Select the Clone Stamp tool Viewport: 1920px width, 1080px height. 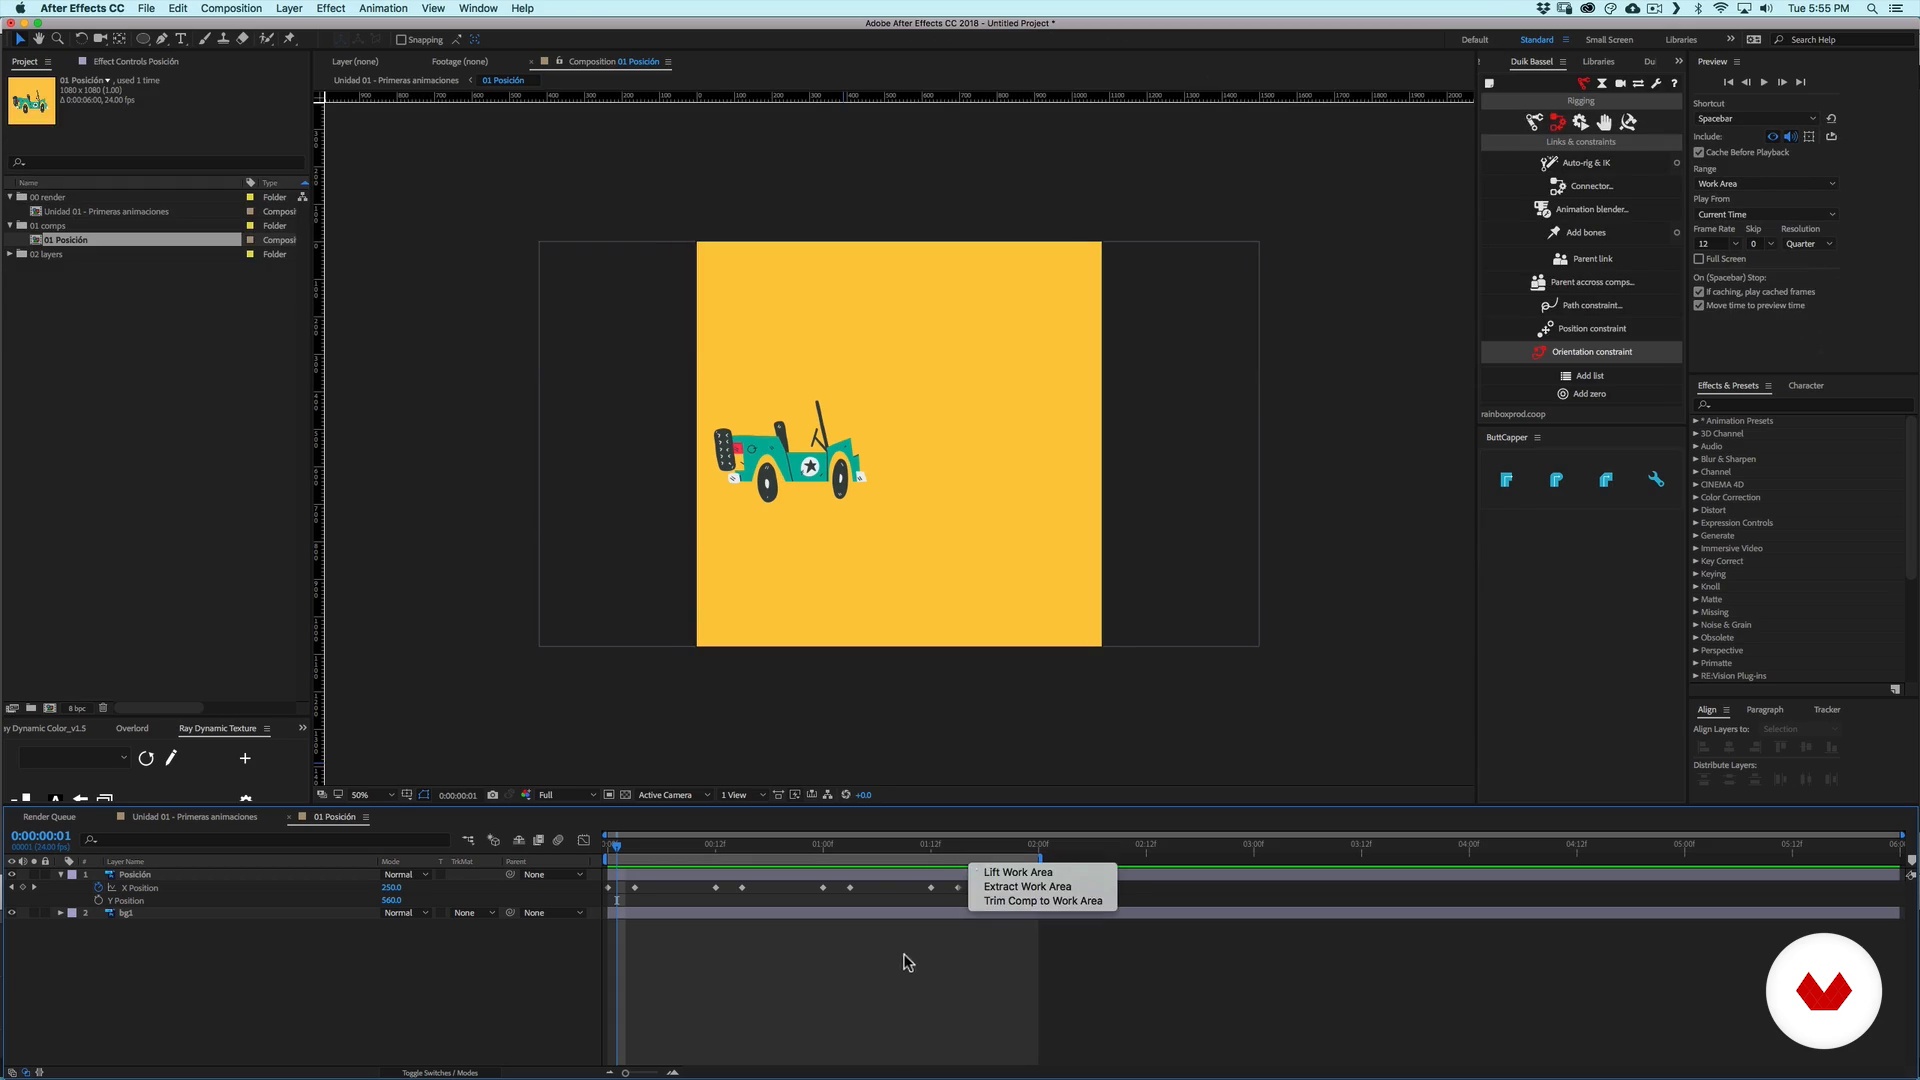coord(223,39)
